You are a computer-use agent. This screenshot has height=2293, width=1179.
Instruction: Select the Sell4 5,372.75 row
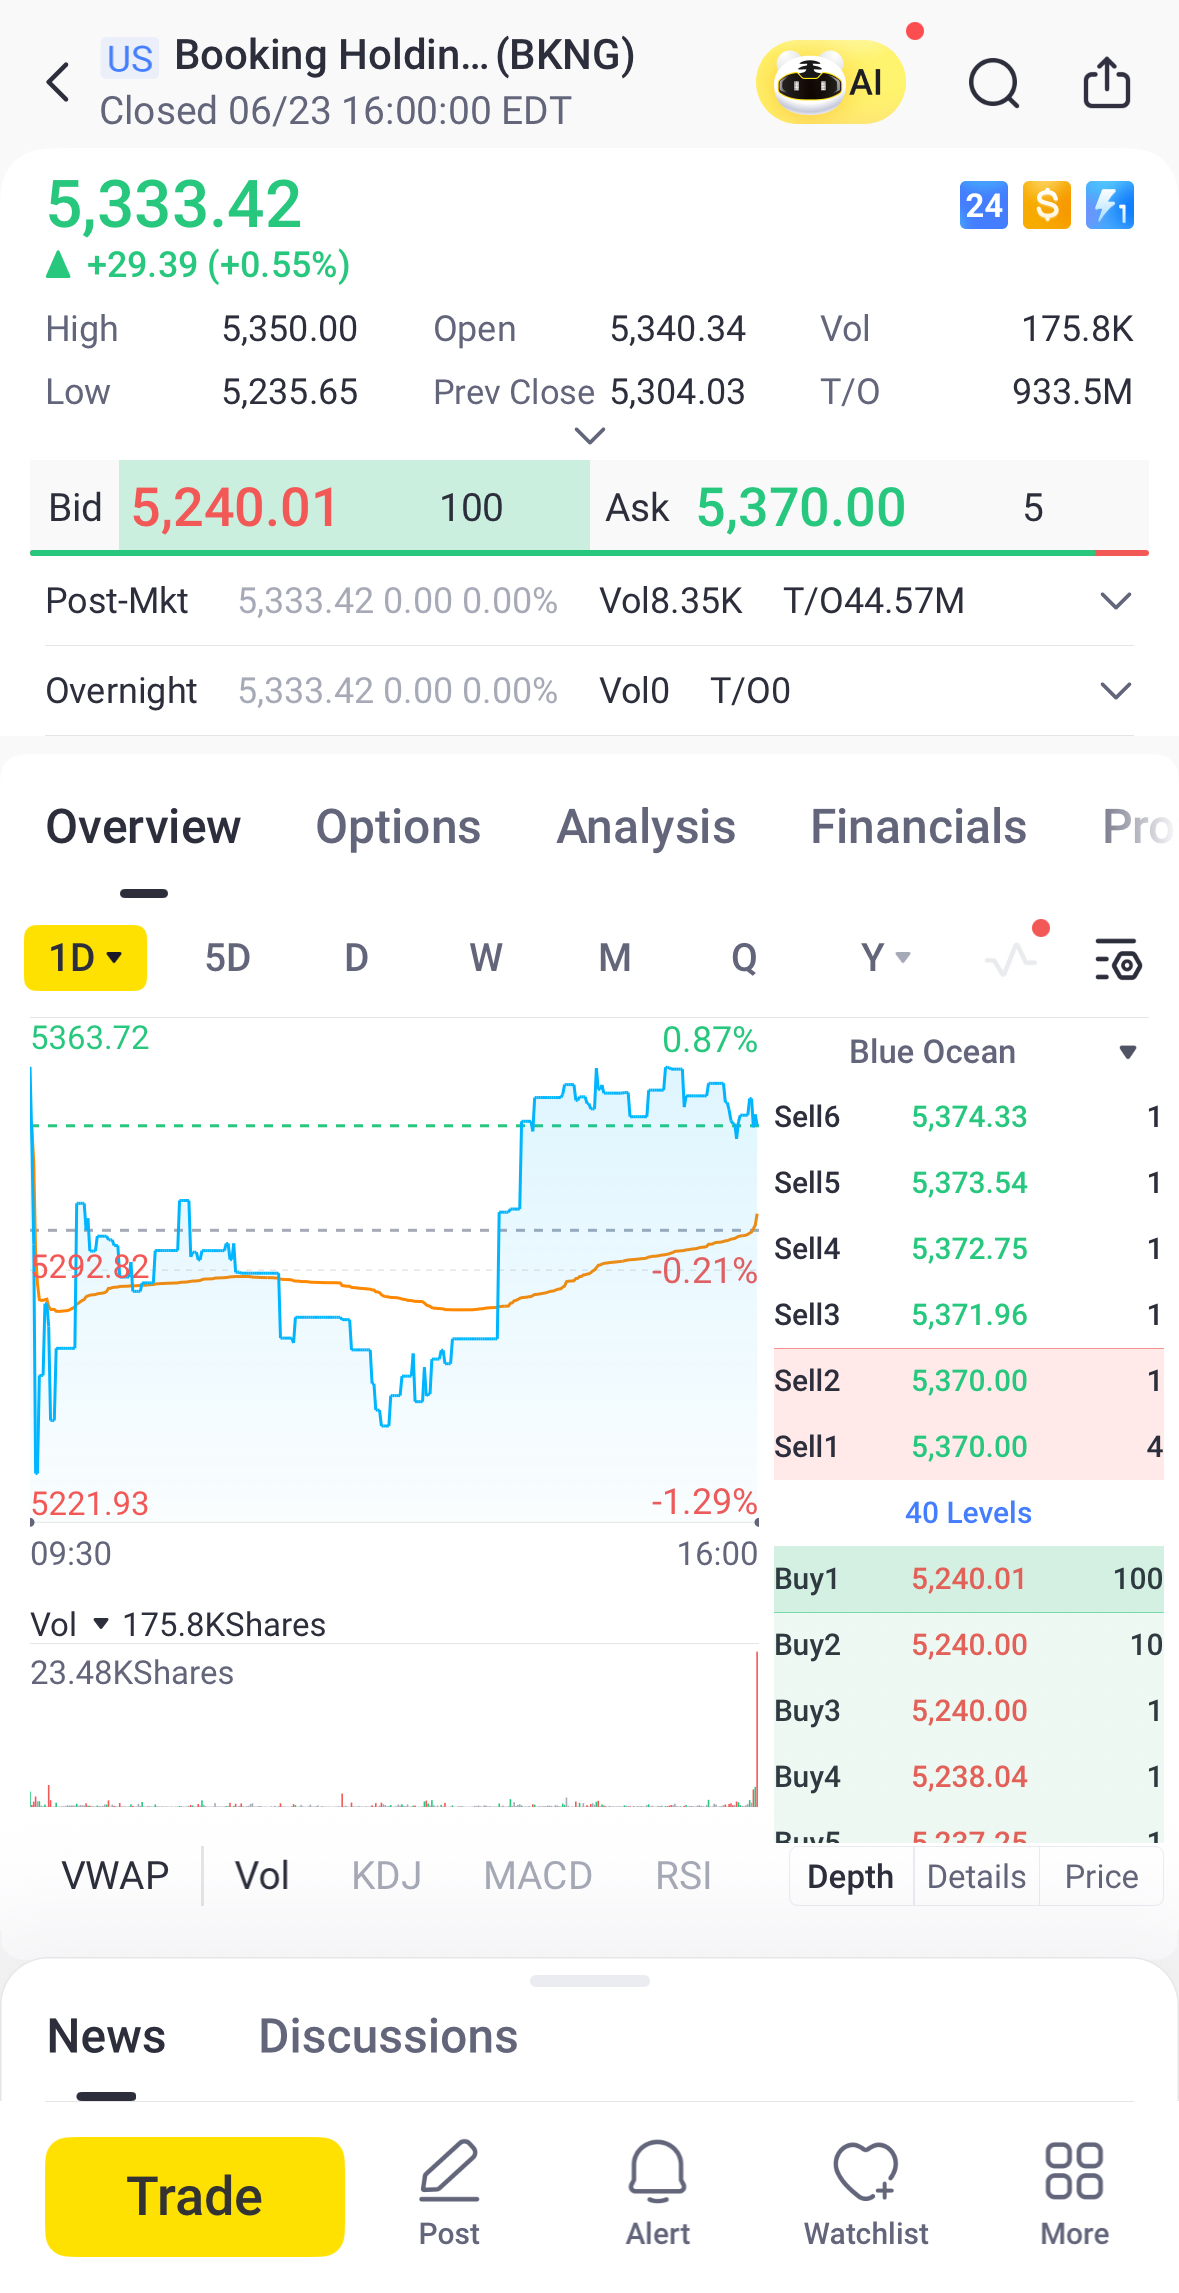[968, 1249]
